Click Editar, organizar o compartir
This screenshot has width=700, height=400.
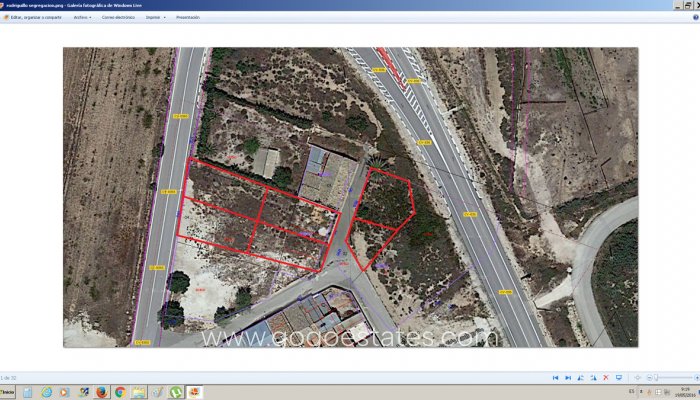(34, 17)
